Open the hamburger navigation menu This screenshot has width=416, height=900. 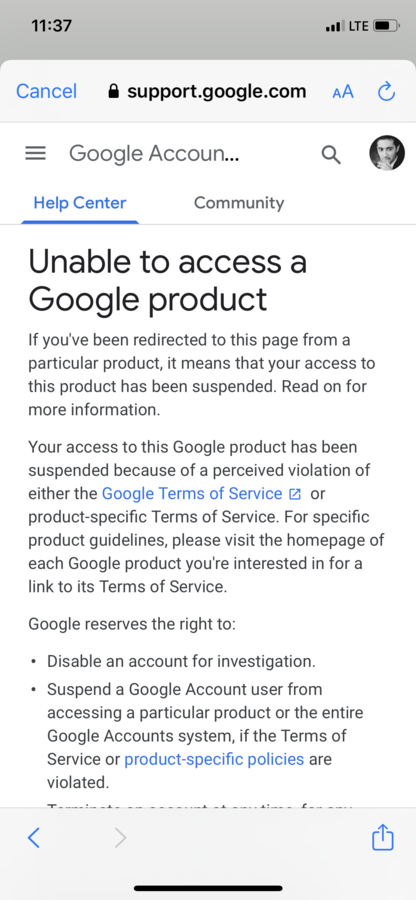(x=36, y=153)
